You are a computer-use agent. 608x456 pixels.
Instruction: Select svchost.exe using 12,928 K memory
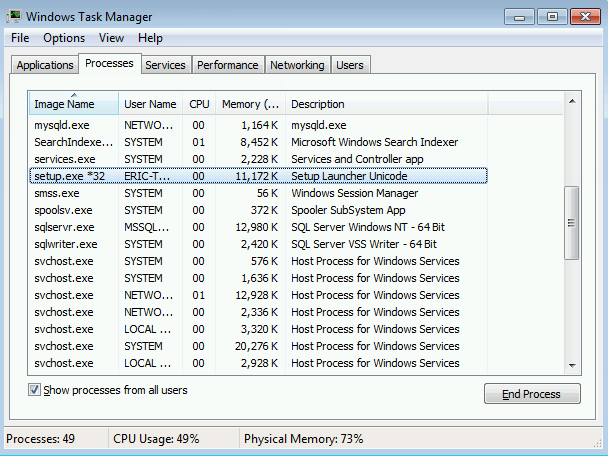258,295
